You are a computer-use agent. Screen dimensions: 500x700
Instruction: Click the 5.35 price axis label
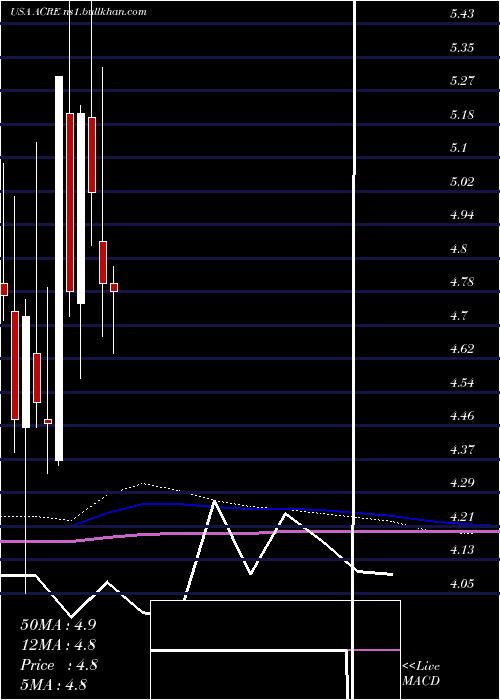tap(462, 47)
